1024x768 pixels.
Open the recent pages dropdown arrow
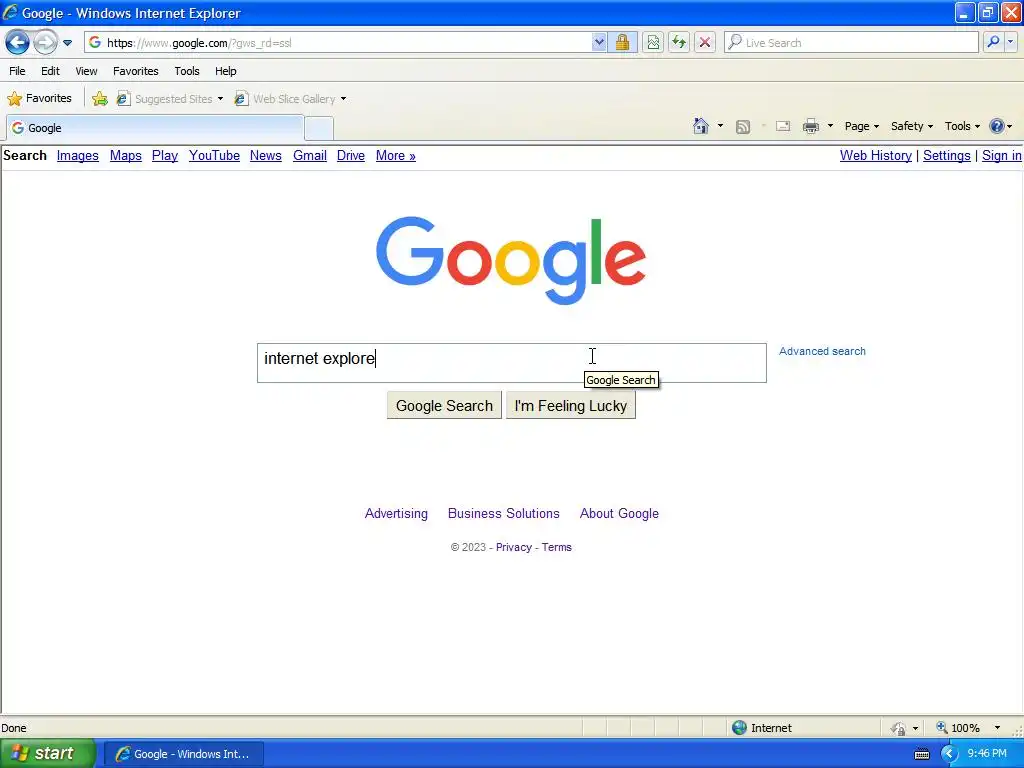coord(67,43)
